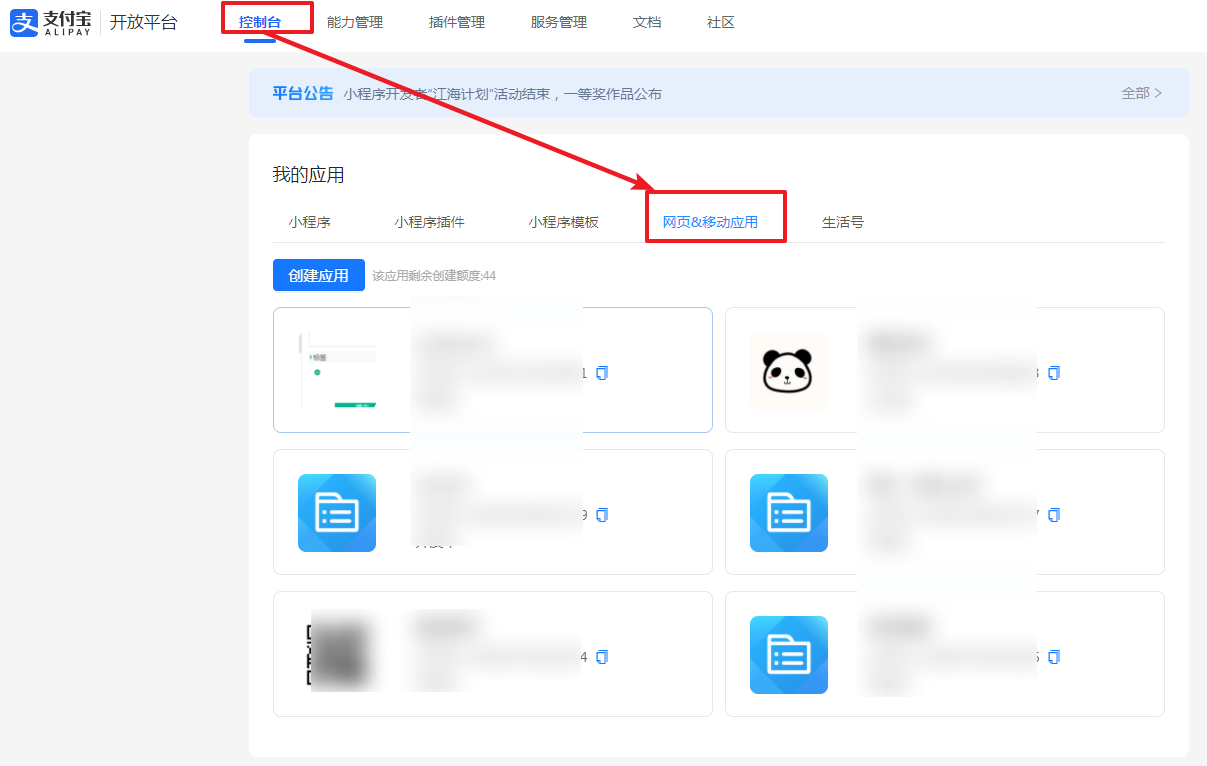Screen dimensions: 1207x766
Task: View all announcements via 全部 >
Action: (1142, 93)
